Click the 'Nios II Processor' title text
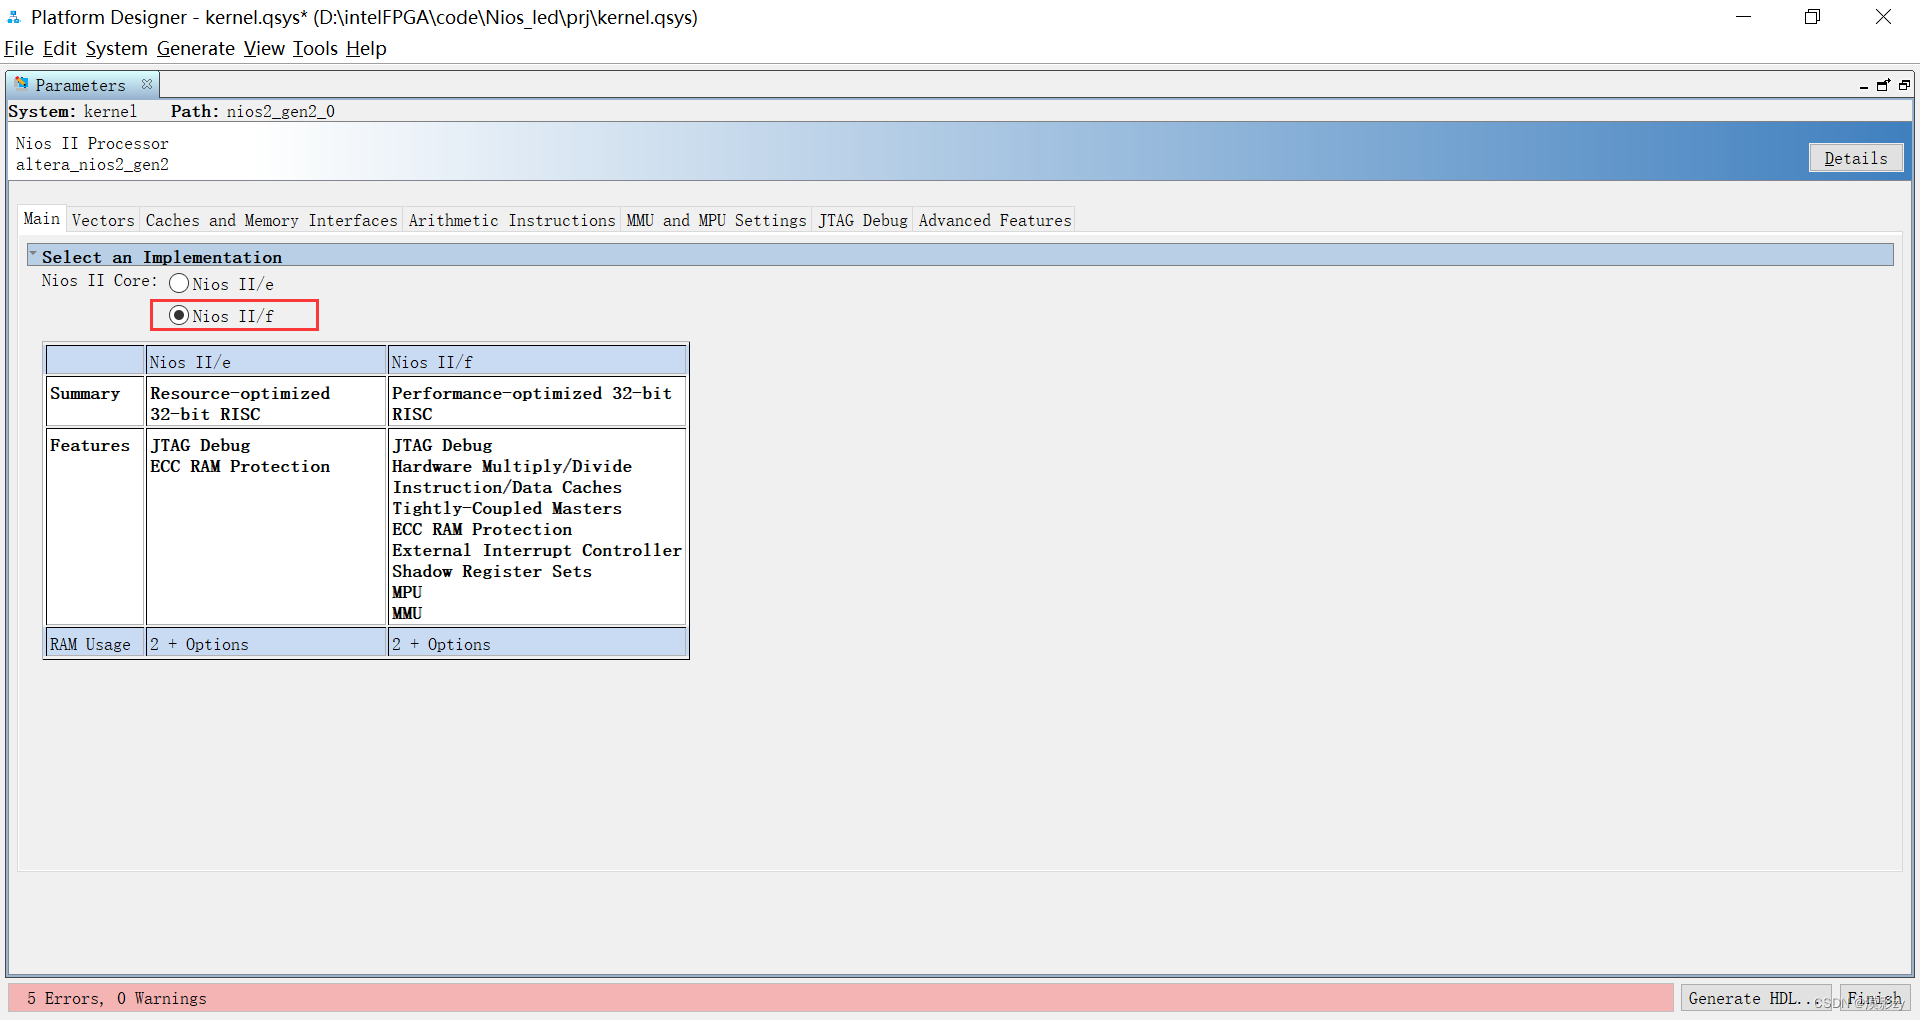 92,144
